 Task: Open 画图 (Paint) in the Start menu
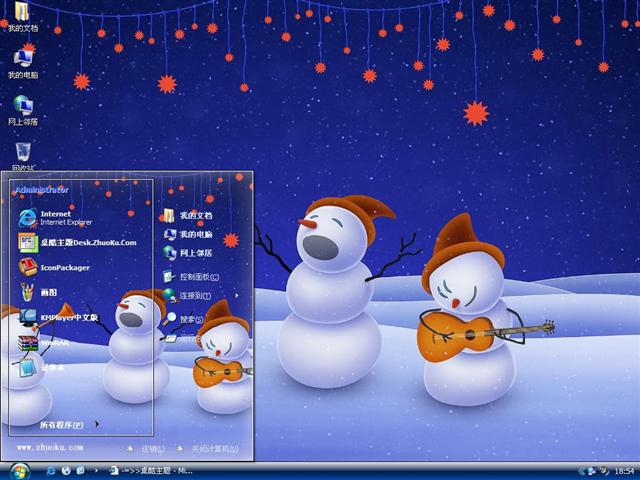tap(38, 292)
